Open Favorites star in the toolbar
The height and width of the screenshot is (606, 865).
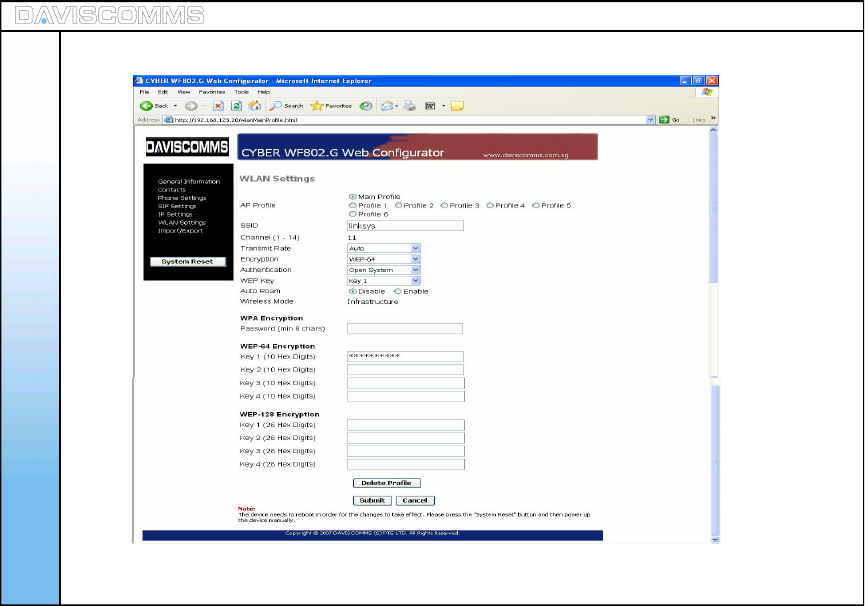tap(331, 106)
